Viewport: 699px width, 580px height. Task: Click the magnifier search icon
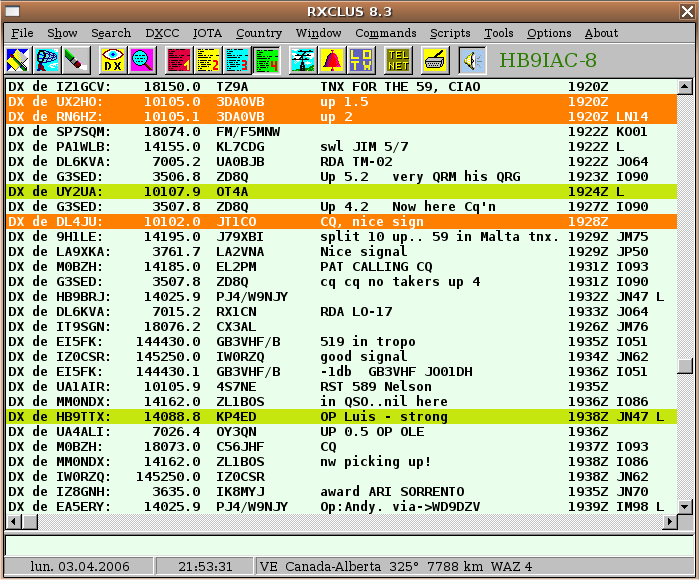(x=142, y=60)
